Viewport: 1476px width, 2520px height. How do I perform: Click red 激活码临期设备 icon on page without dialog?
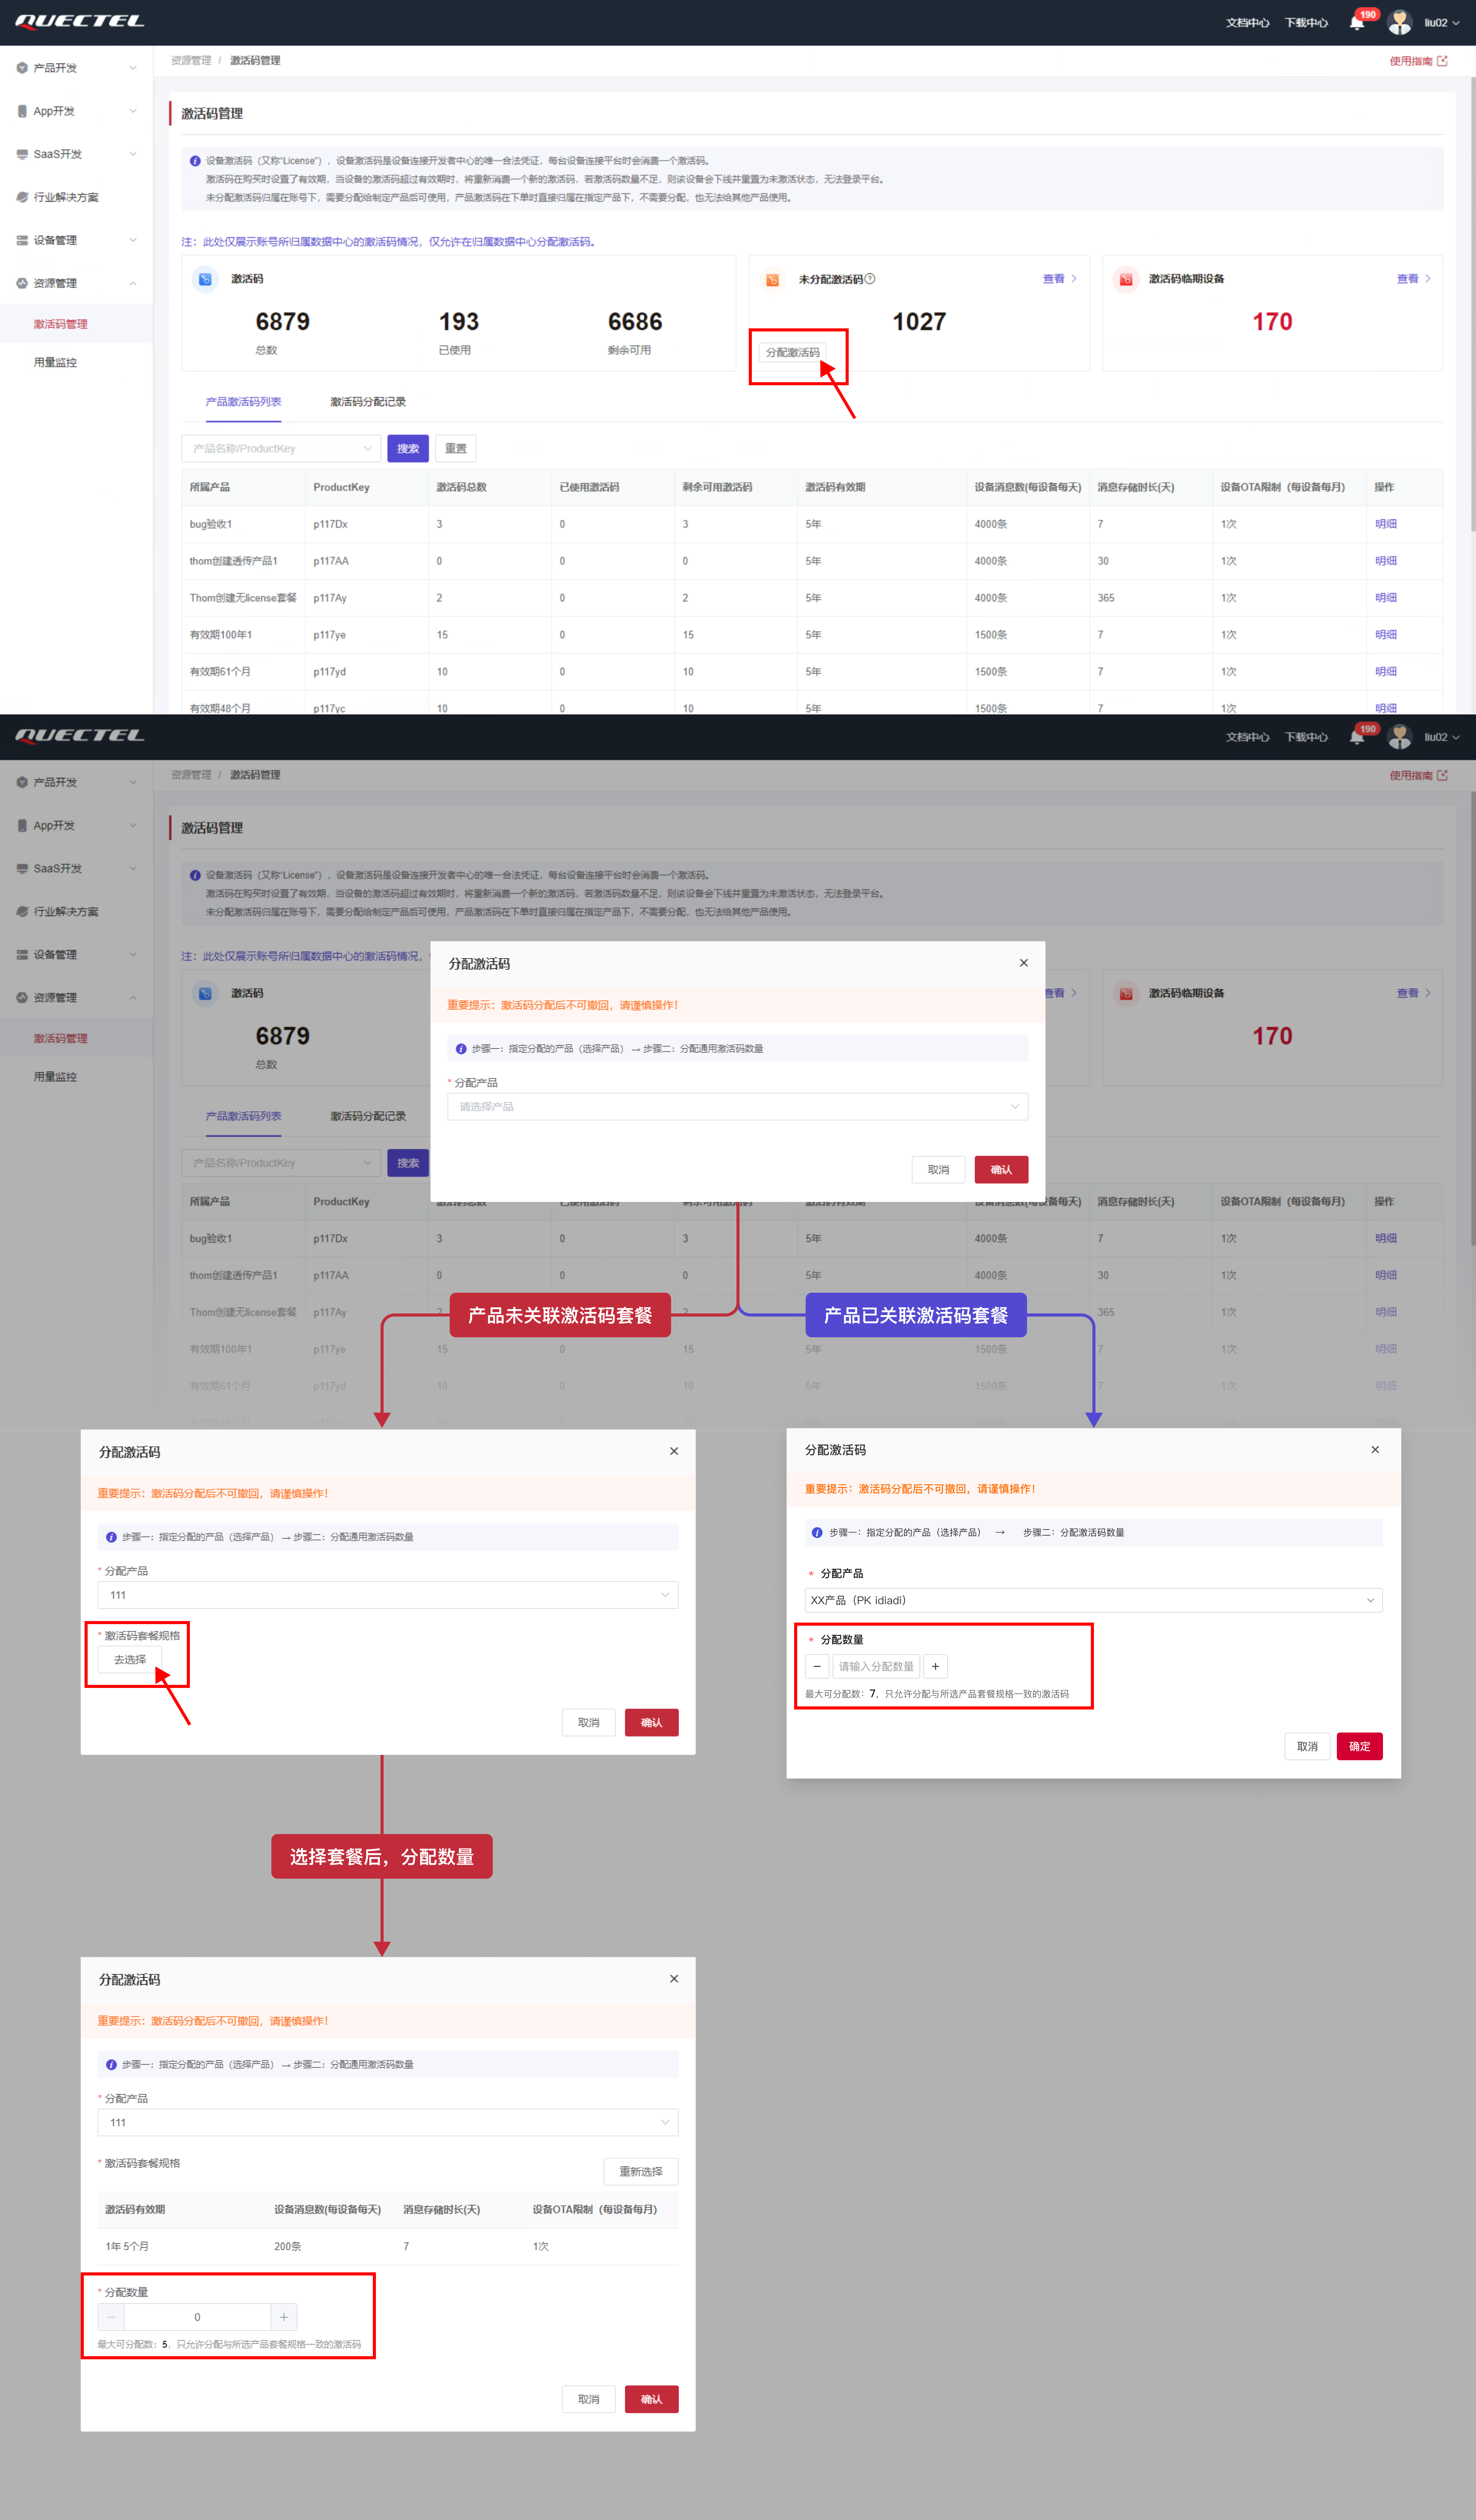tap(1126, 280)
